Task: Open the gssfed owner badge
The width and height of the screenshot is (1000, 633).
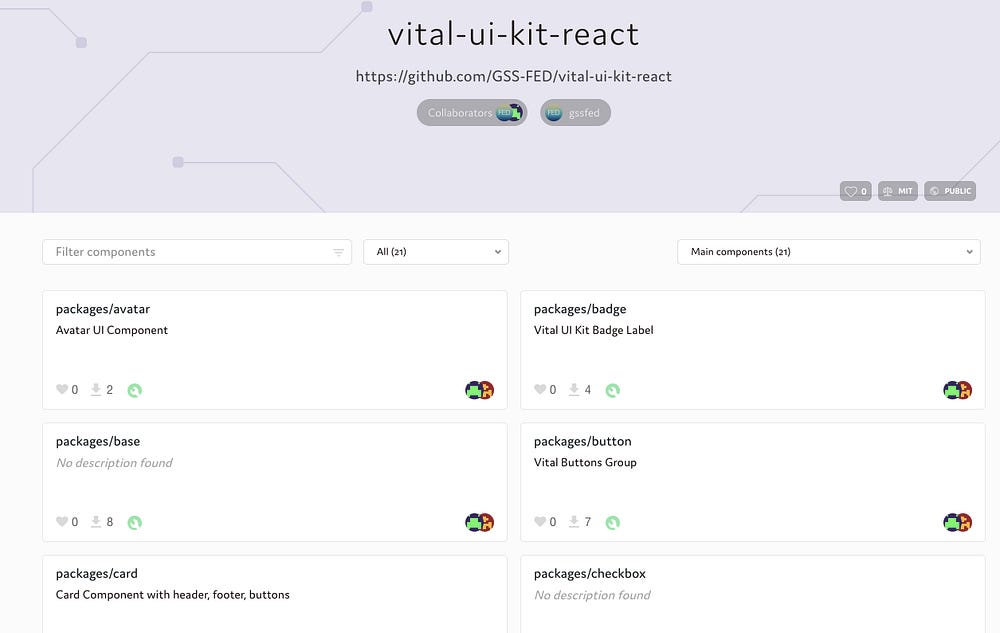Action: [x=575, y=113]
